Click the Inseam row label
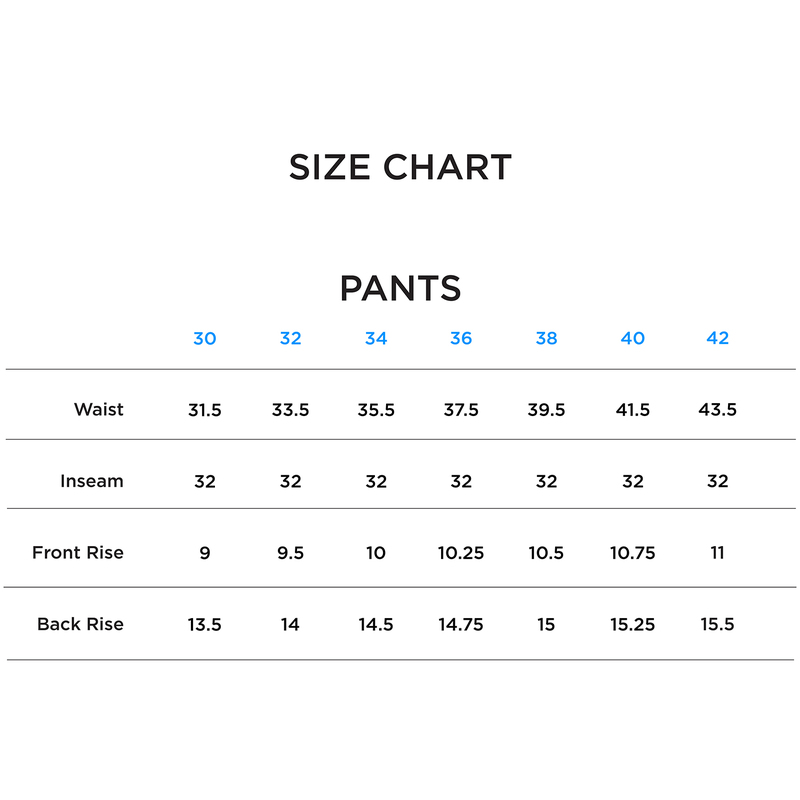The width and height of the screenshot is (800, 800). click(92, 481)
